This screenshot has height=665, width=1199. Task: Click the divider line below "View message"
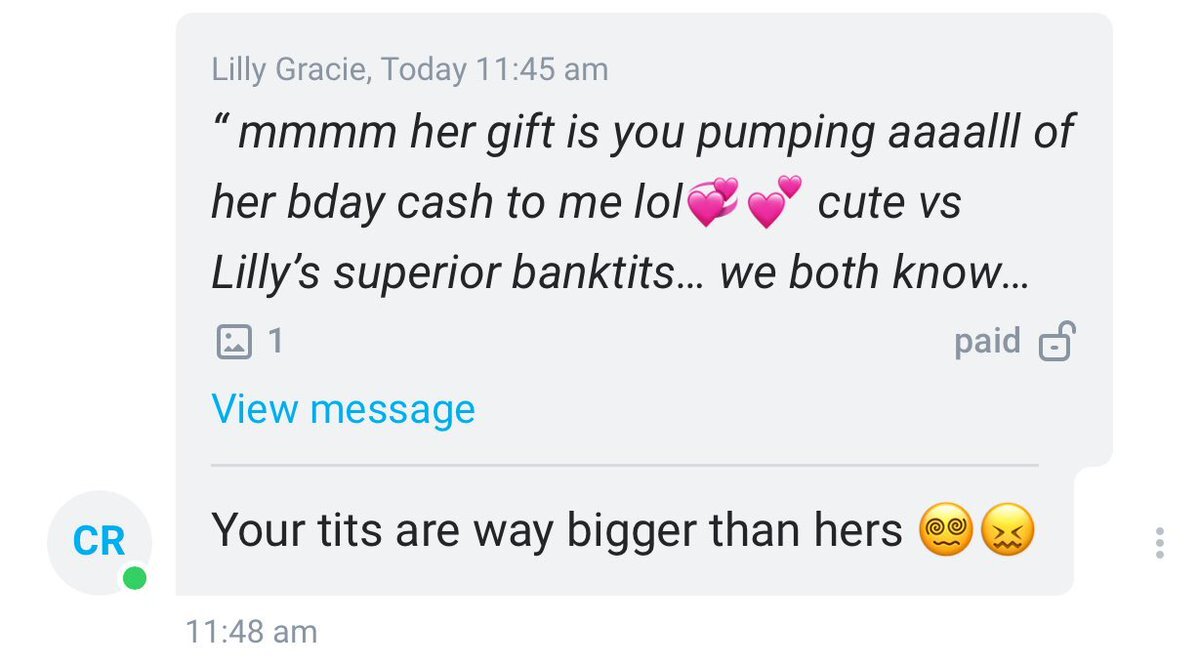coord(625,465)
